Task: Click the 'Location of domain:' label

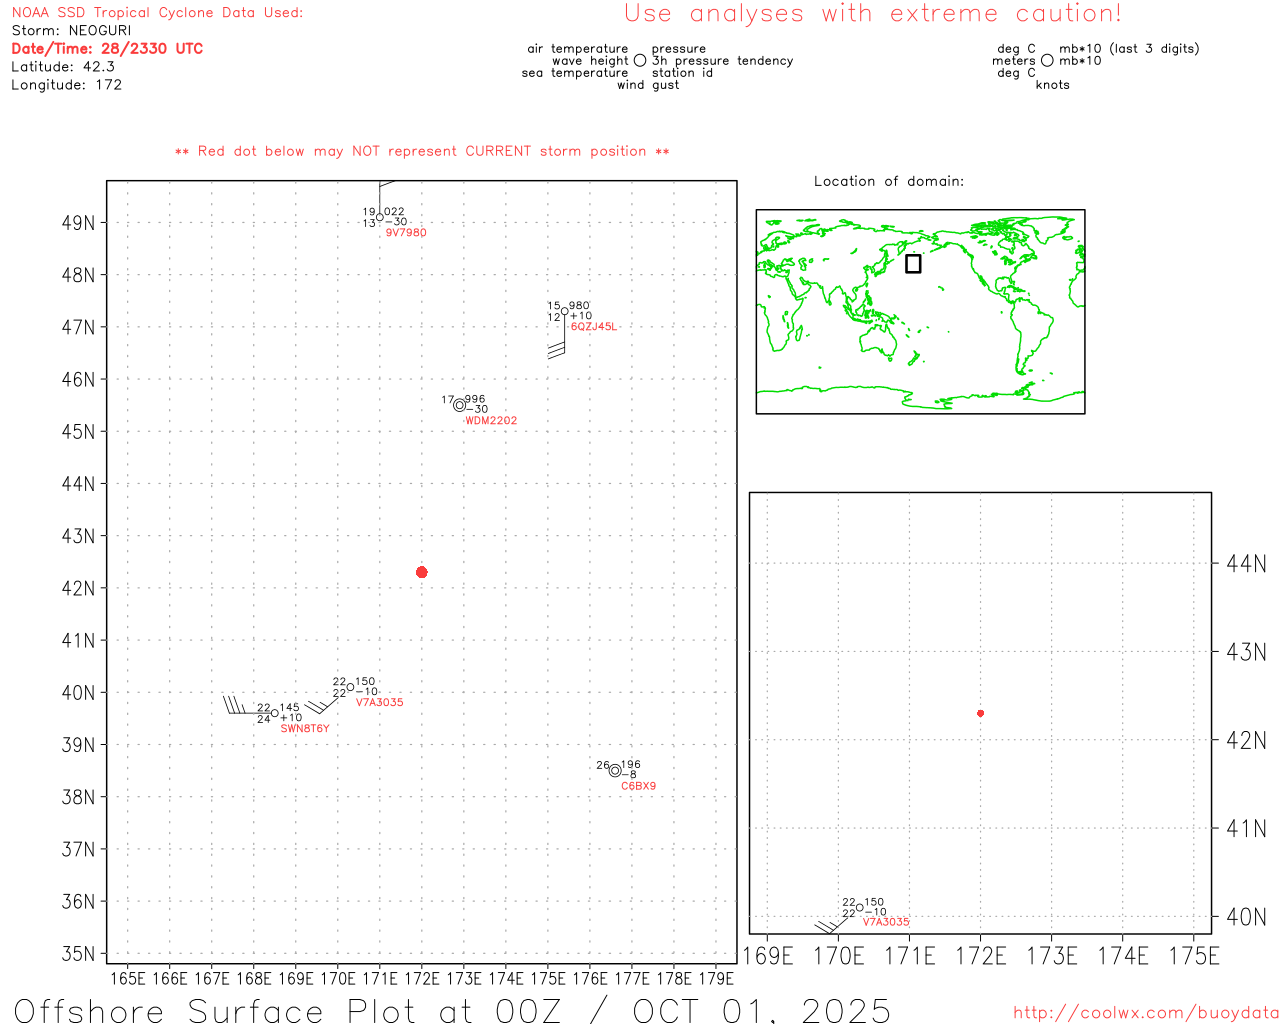Action: (889, 181)
